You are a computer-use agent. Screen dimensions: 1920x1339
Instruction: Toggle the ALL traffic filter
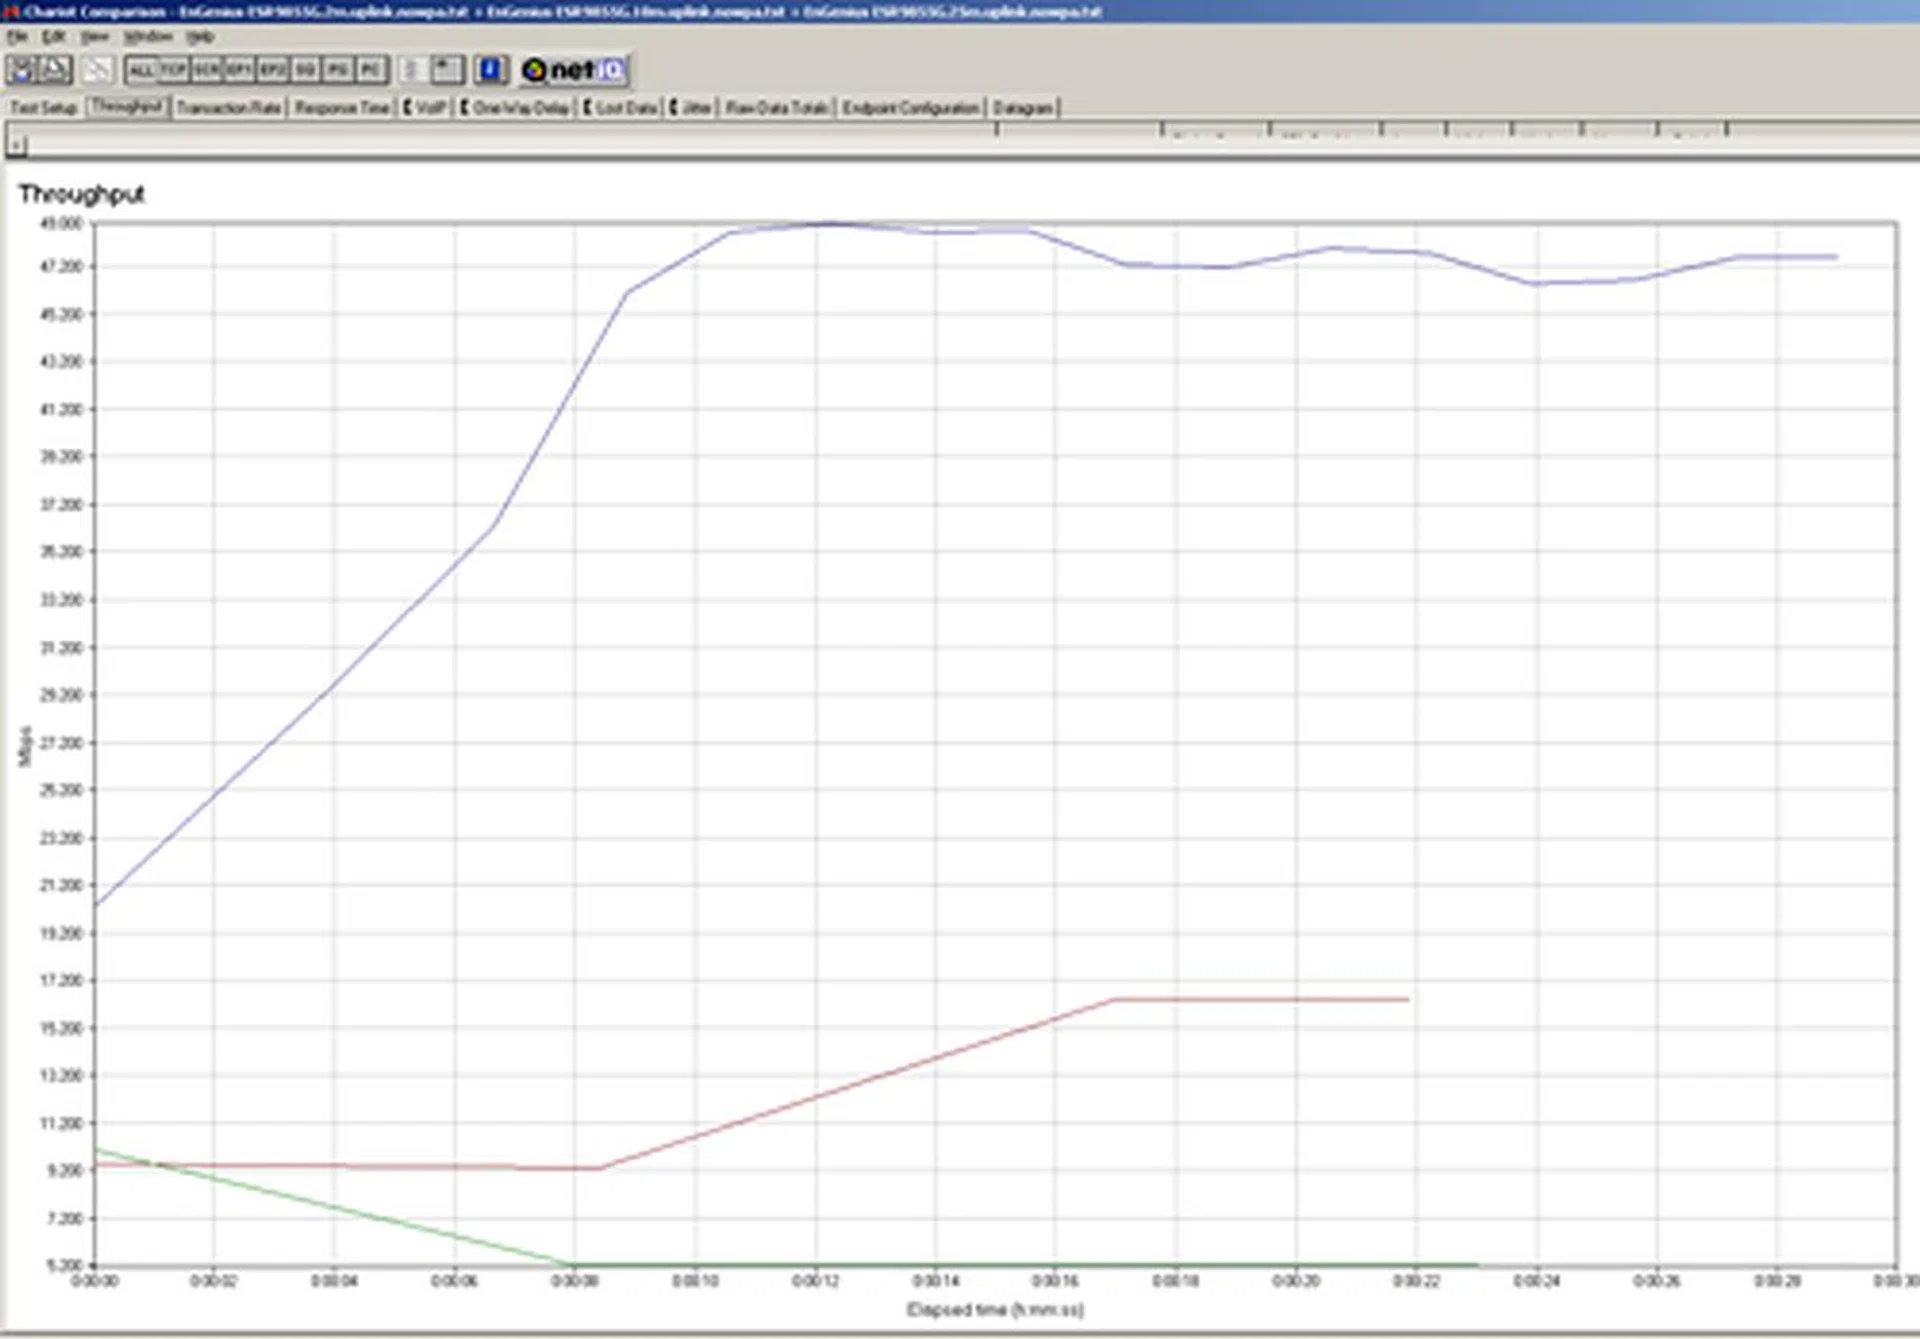coord(140,70)
